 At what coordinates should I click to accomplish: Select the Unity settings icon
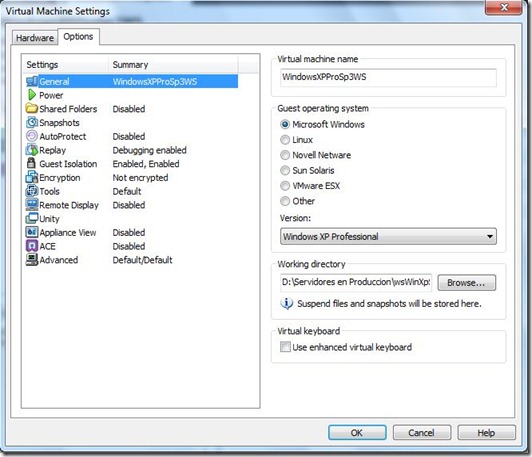tap(32, 218)
